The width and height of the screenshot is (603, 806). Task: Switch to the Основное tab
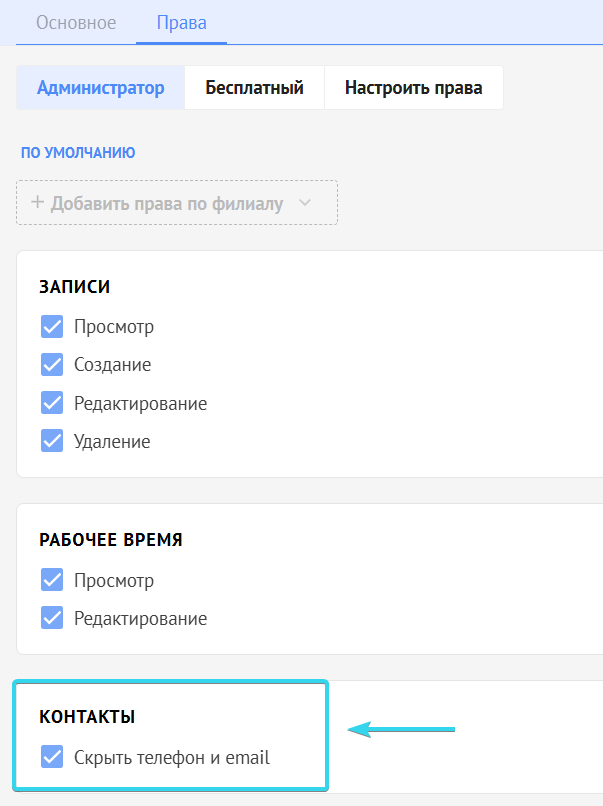click(76, 23)
